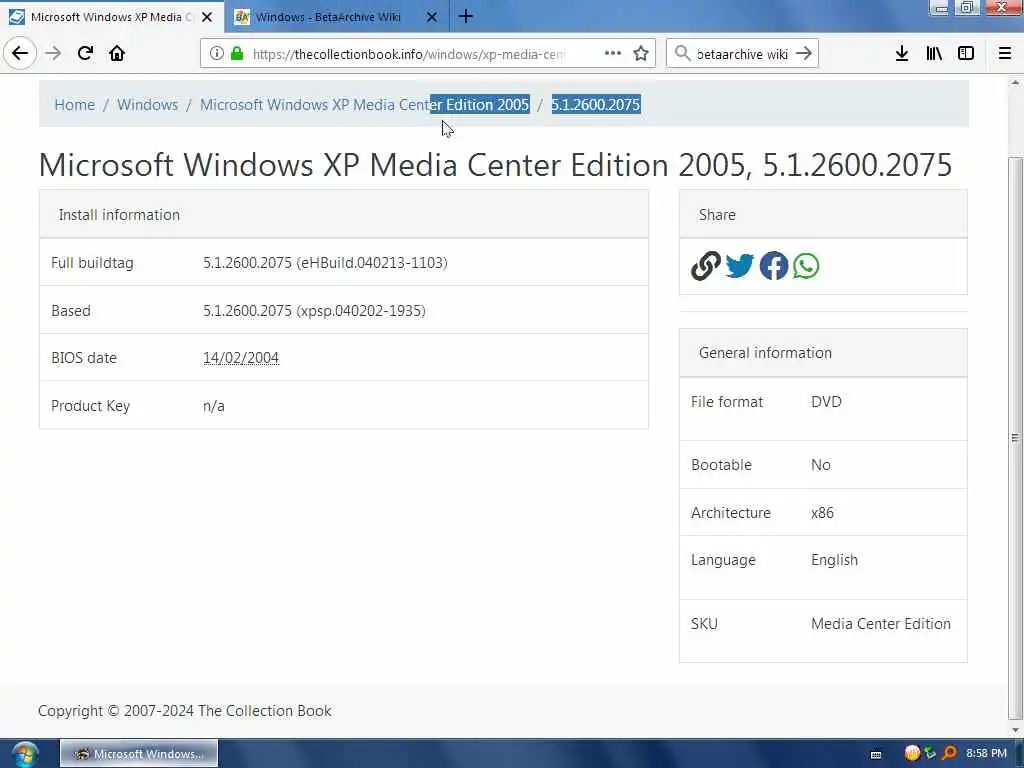The image size is (1024, 768).
Task: Share this page on Twitter
Action: pos(739,266)
